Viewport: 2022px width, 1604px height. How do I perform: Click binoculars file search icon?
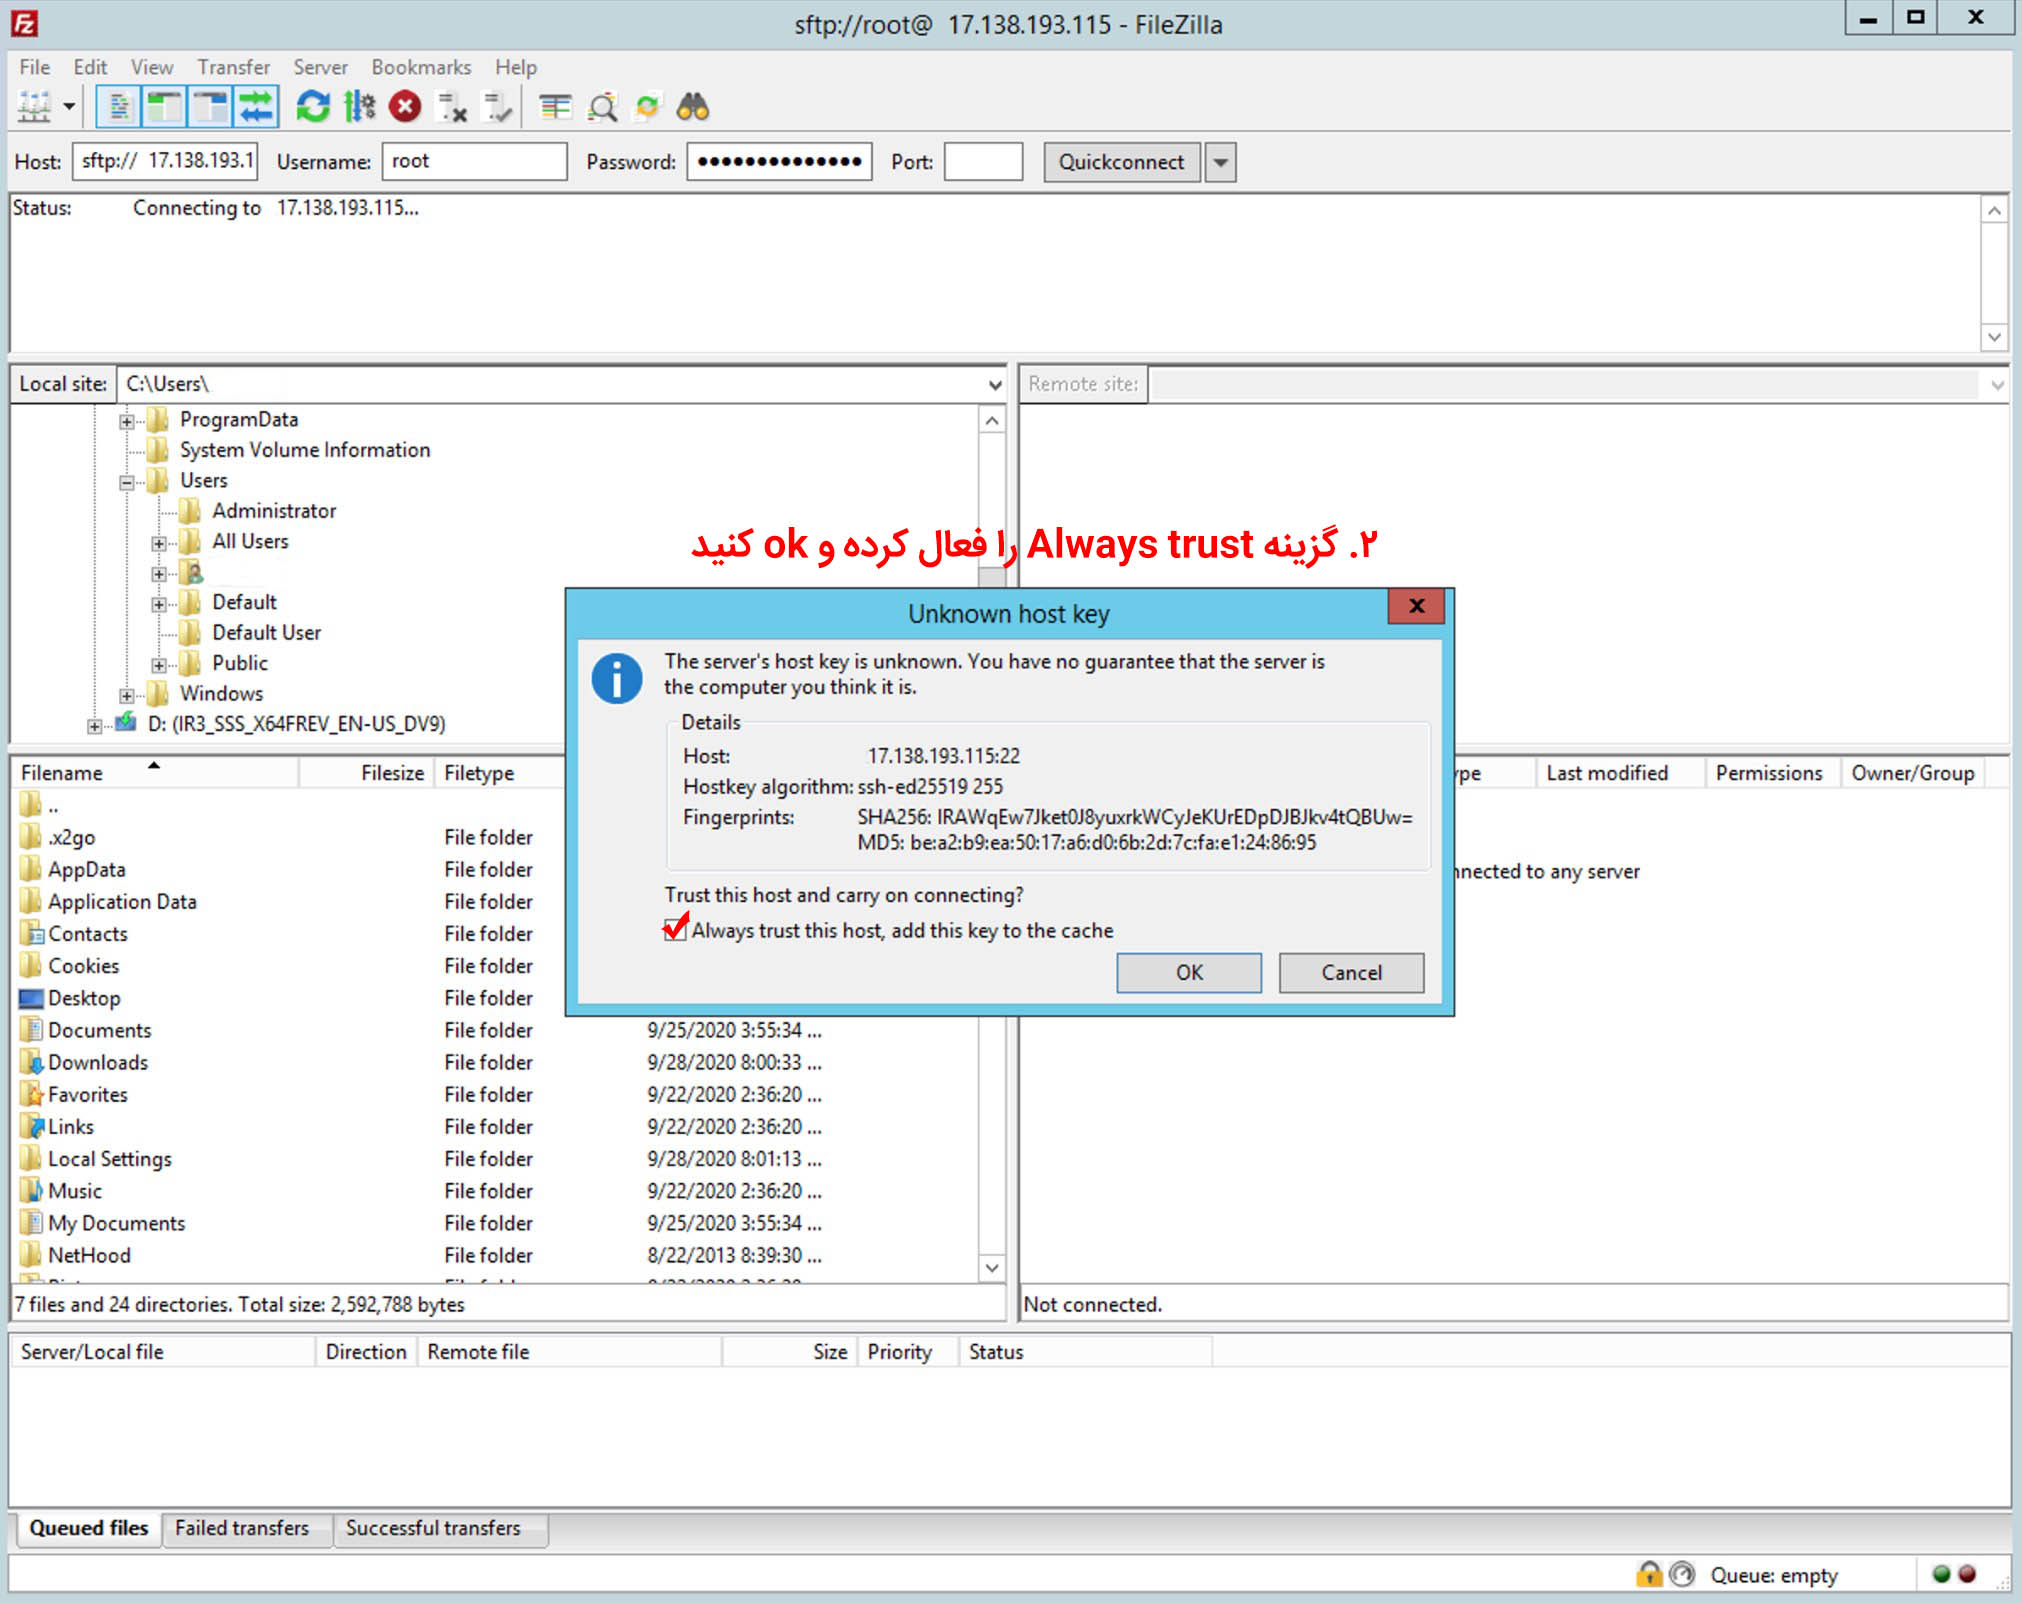point(693,106)
